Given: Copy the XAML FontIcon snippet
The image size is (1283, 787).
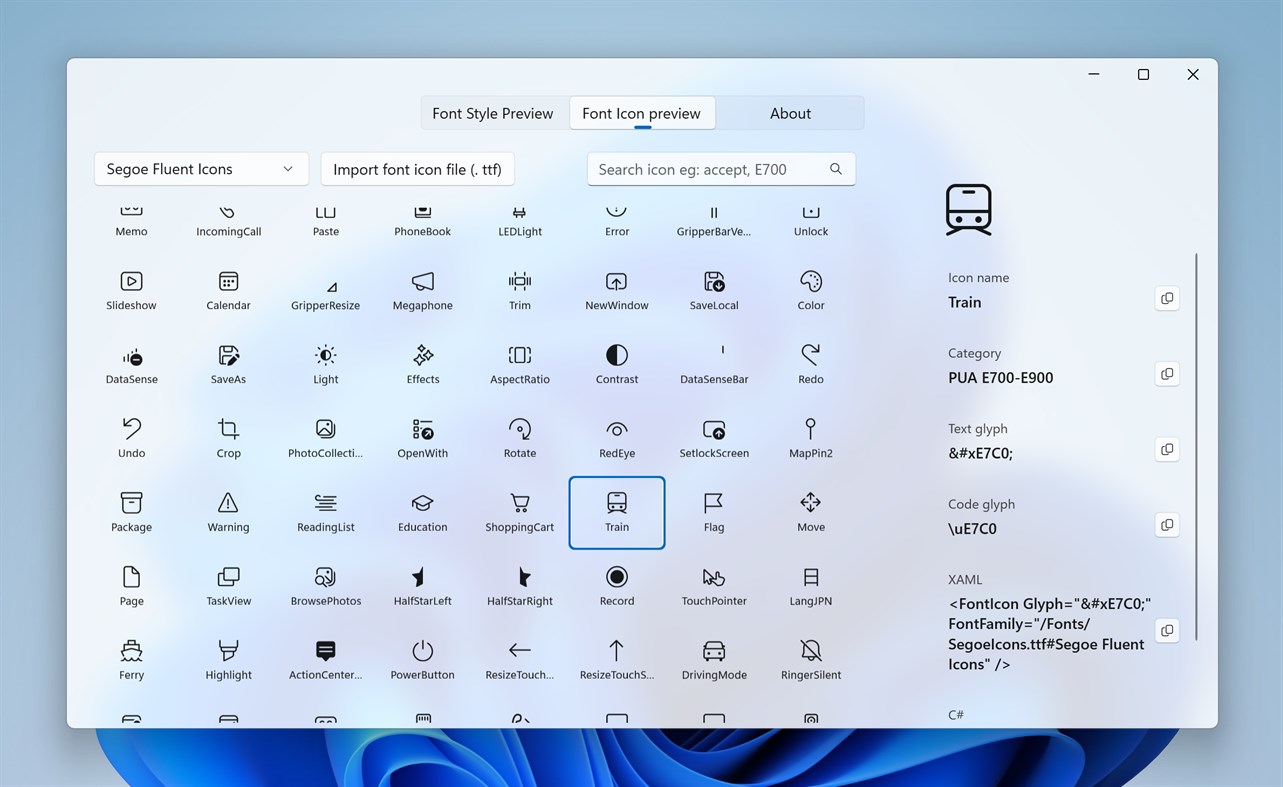Looking at the screenshot, I should point(1167,630).
